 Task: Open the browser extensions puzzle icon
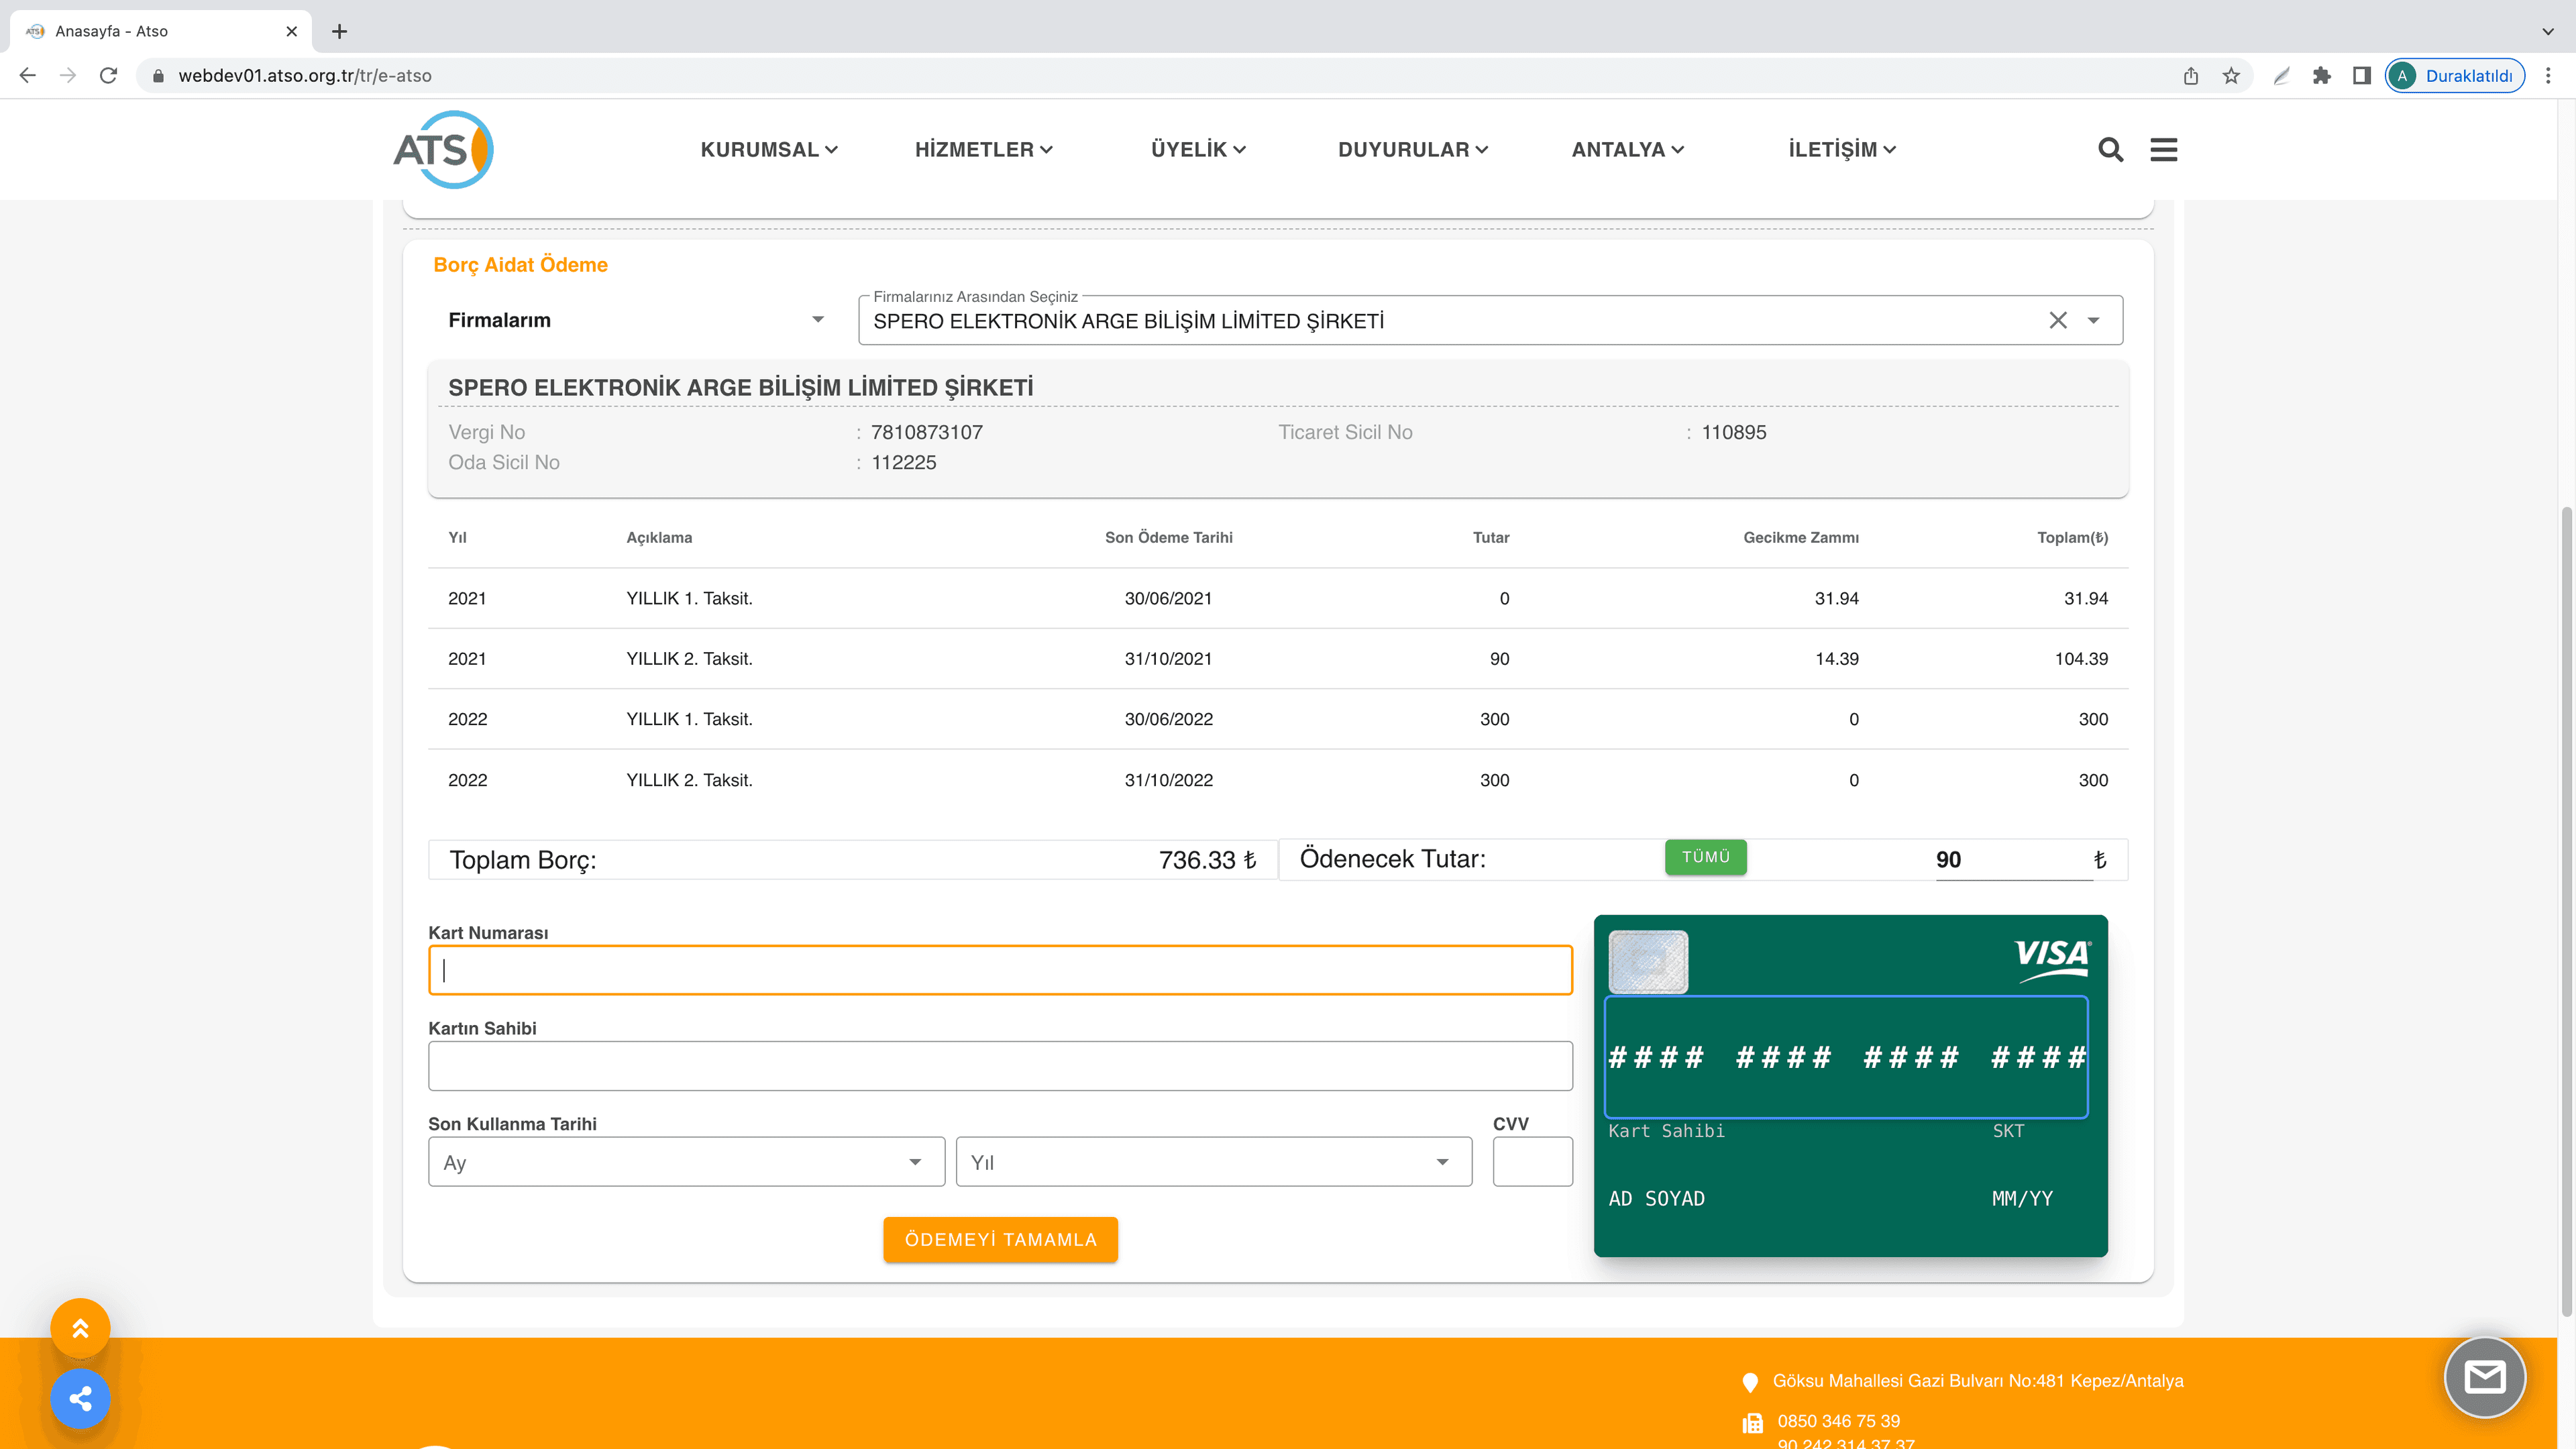[2322, 75]
